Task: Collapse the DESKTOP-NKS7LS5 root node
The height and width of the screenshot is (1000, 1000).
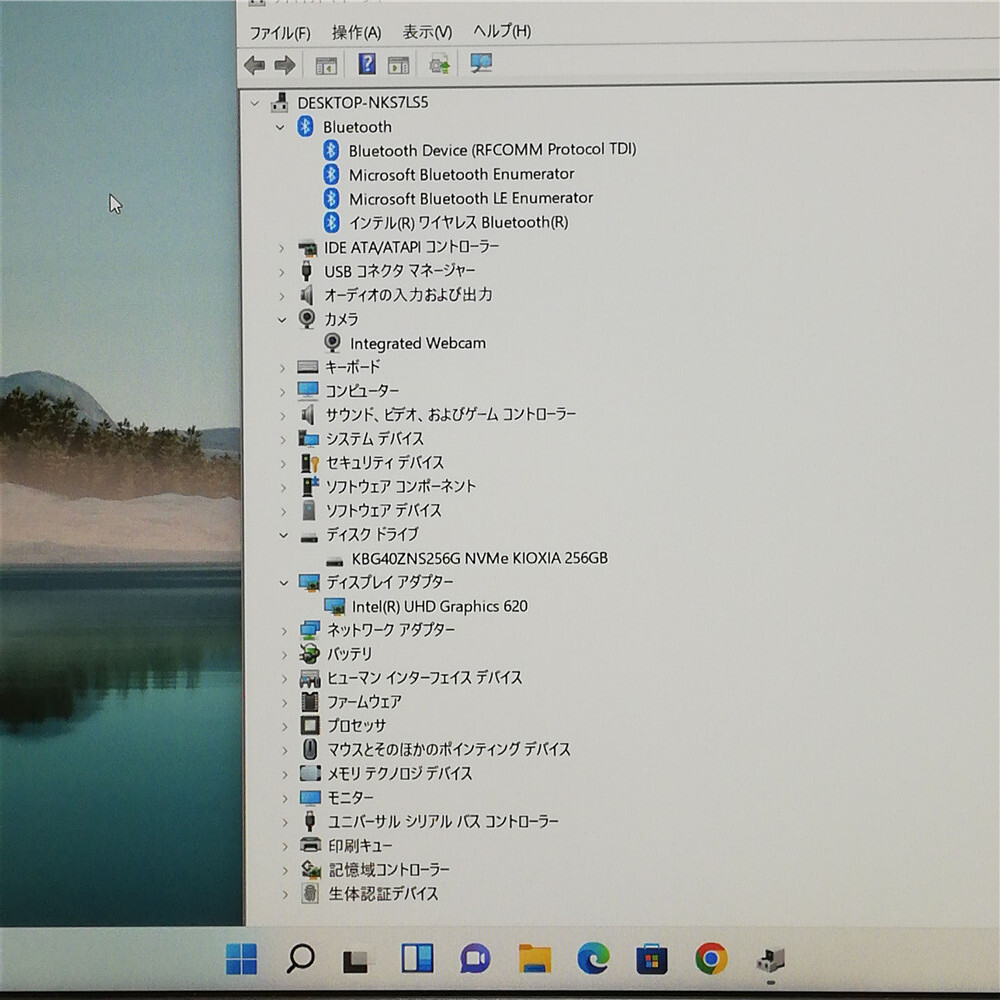Action: click(x=254, y=103)
